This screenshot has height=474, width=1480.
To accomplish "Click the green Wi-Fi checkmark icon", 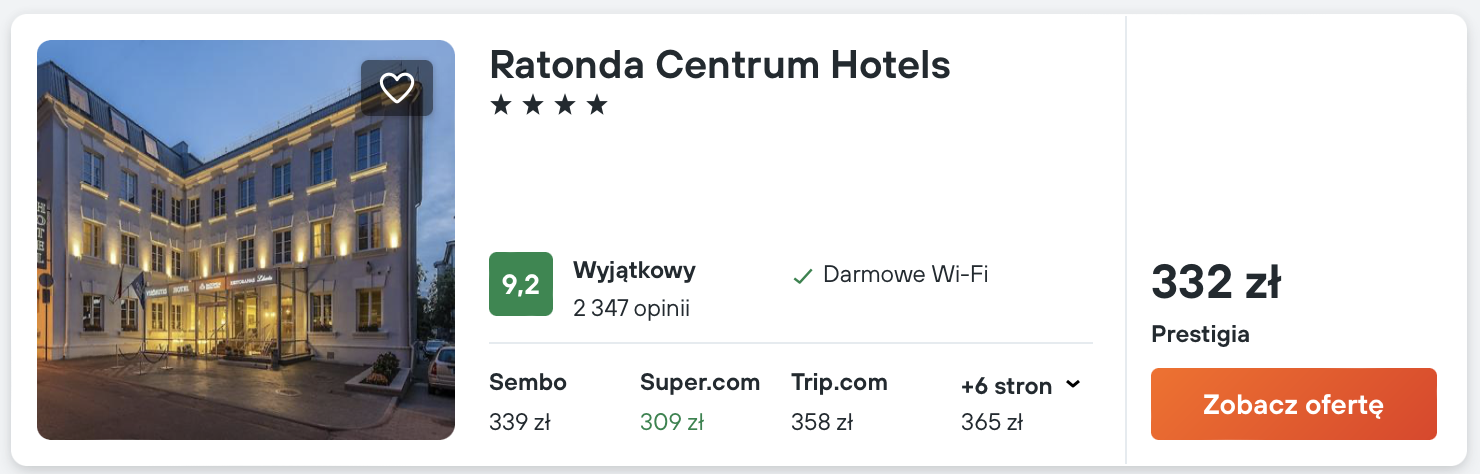I will [802, 276].
